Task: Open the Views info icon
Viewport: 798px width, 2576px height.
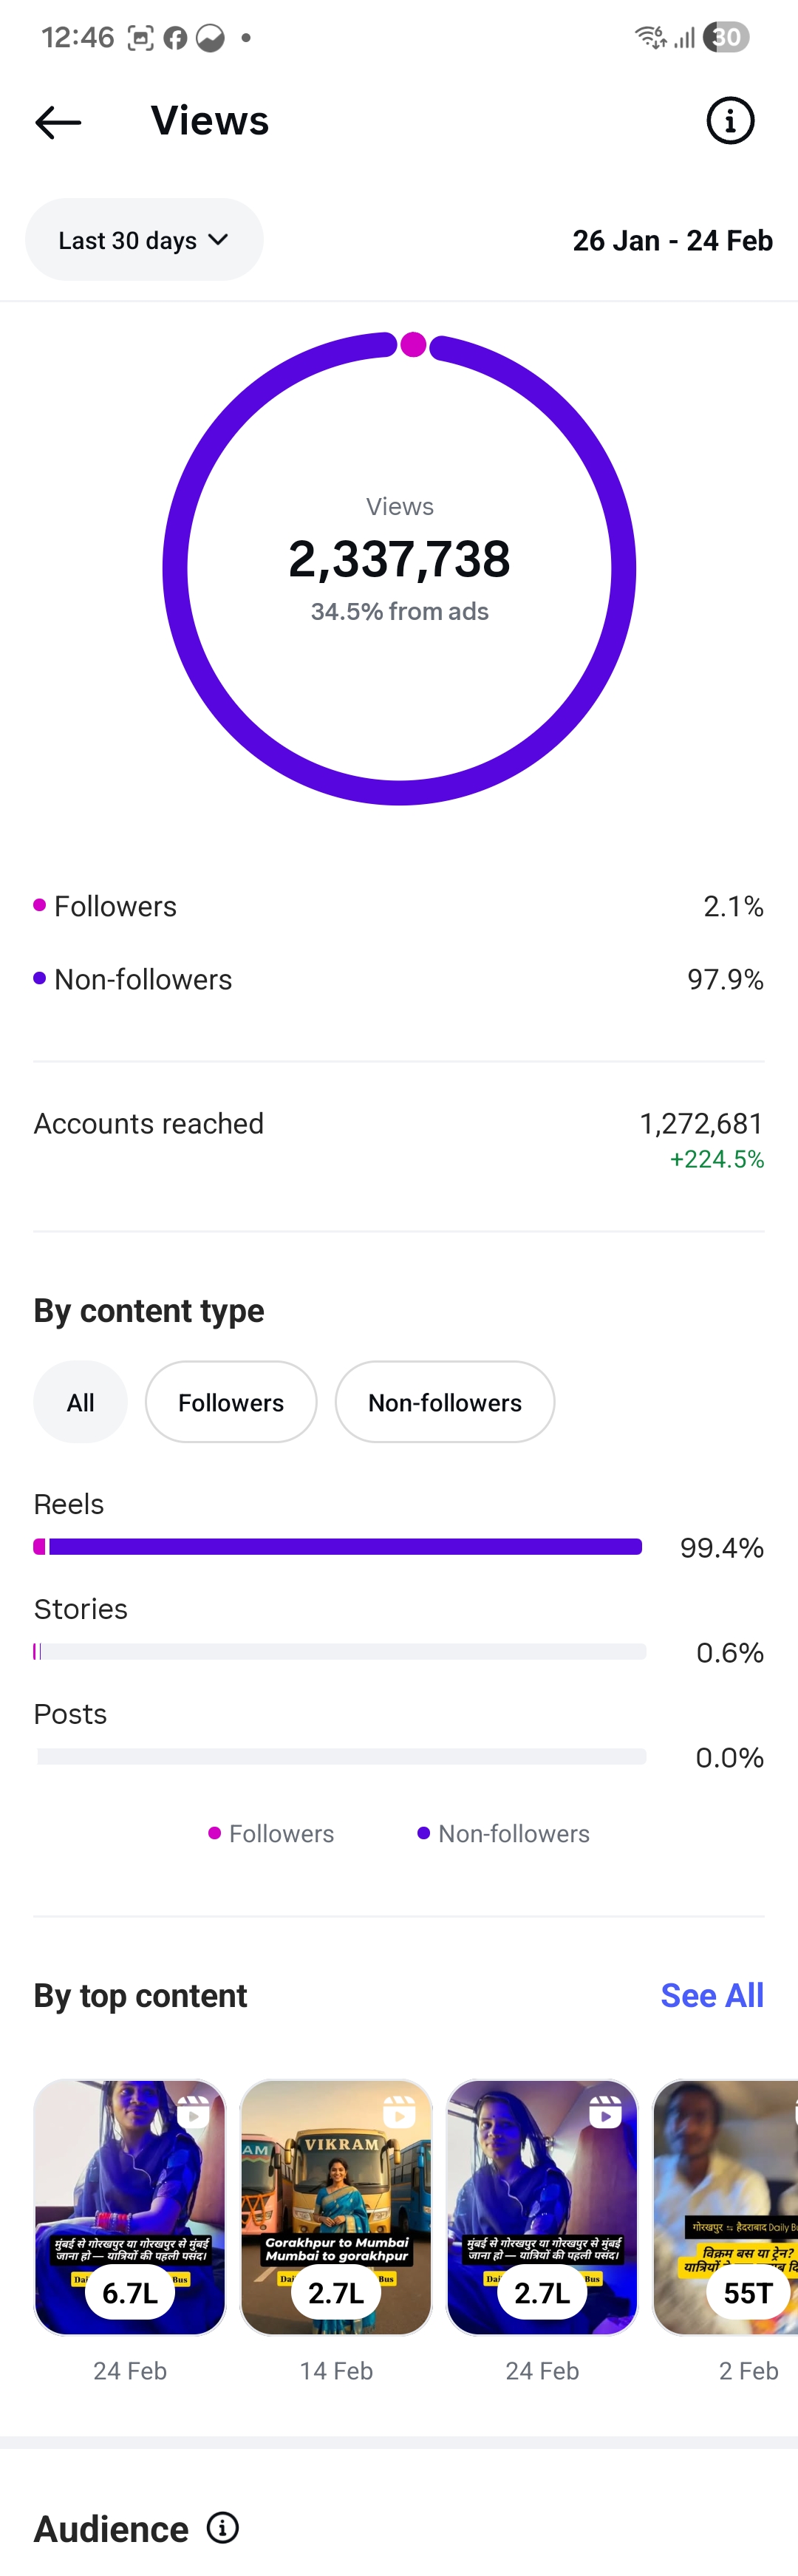Action: pos(730,121)
